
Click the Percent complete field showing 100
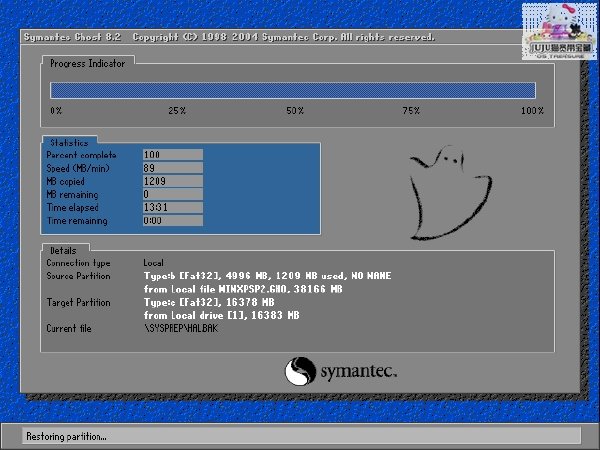[x=173, y=155]
